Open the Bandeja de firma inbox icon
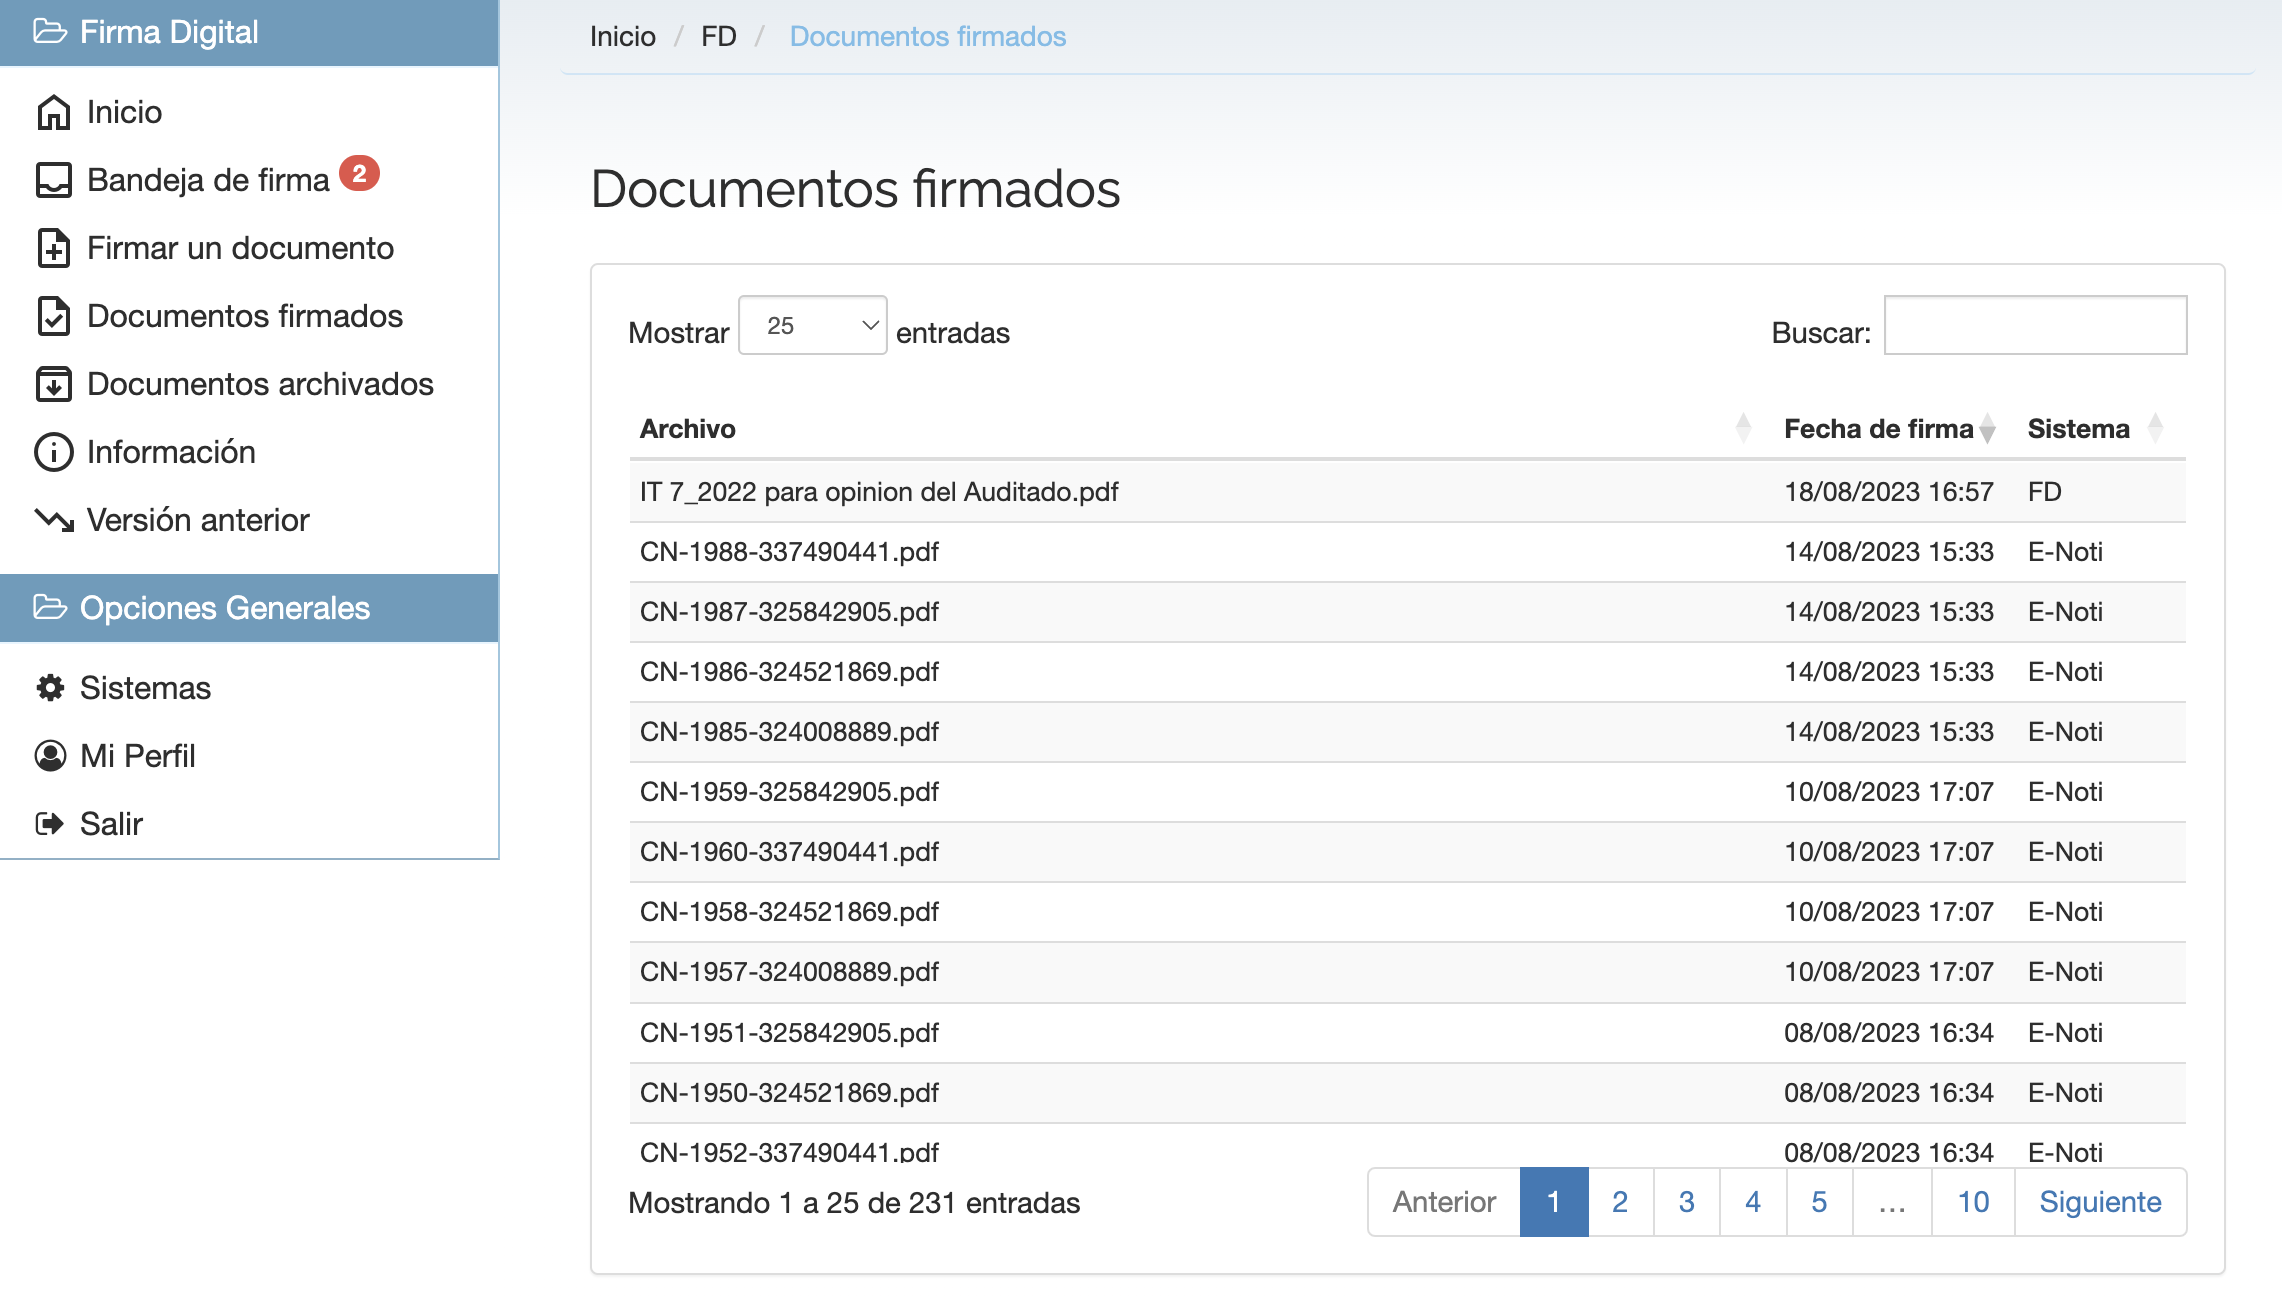 (53, 179)
